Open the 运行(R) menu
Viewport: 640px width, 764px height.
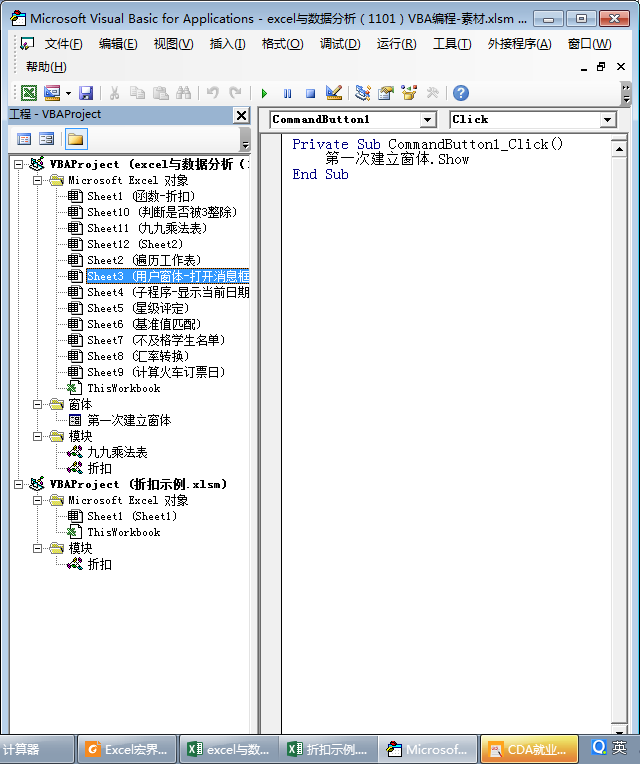396,44
